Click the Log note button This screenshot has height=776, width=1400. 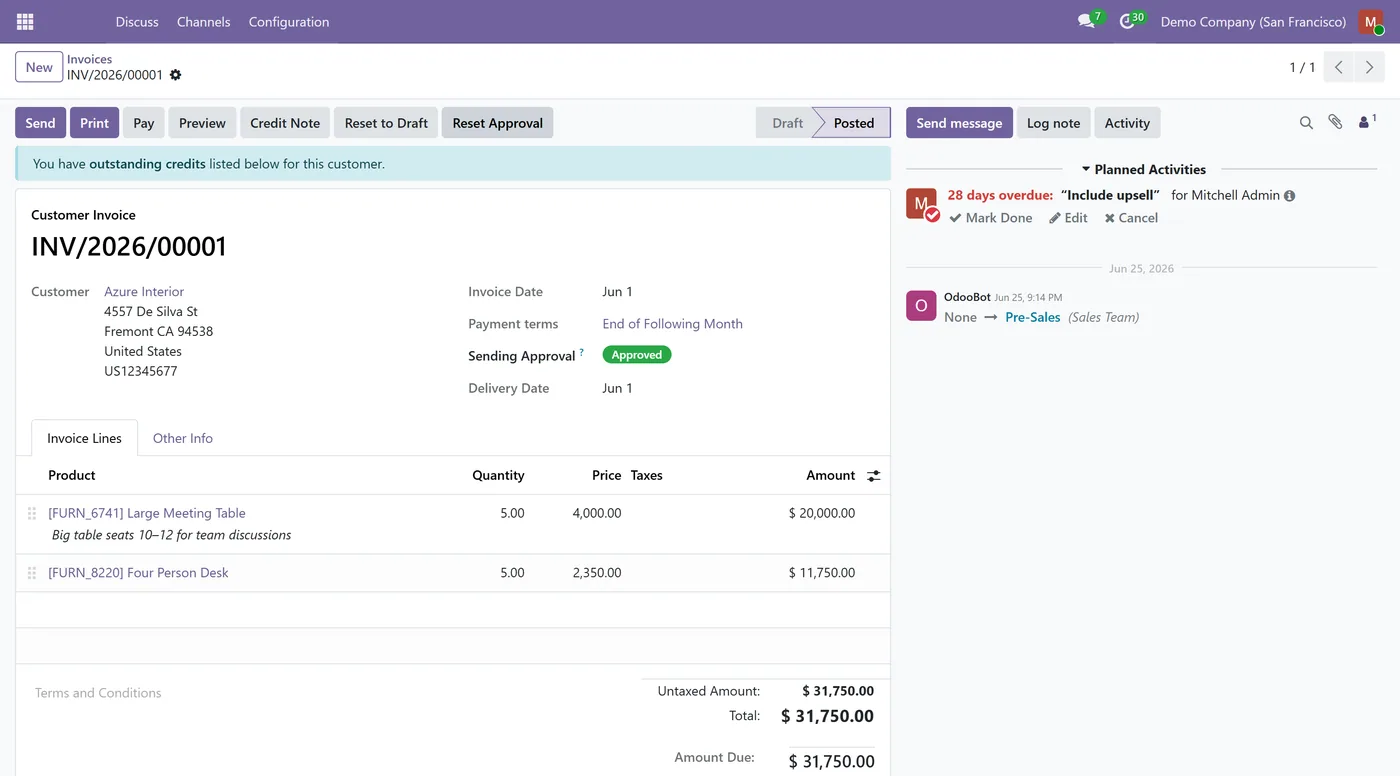click(x=1053, y=123)
